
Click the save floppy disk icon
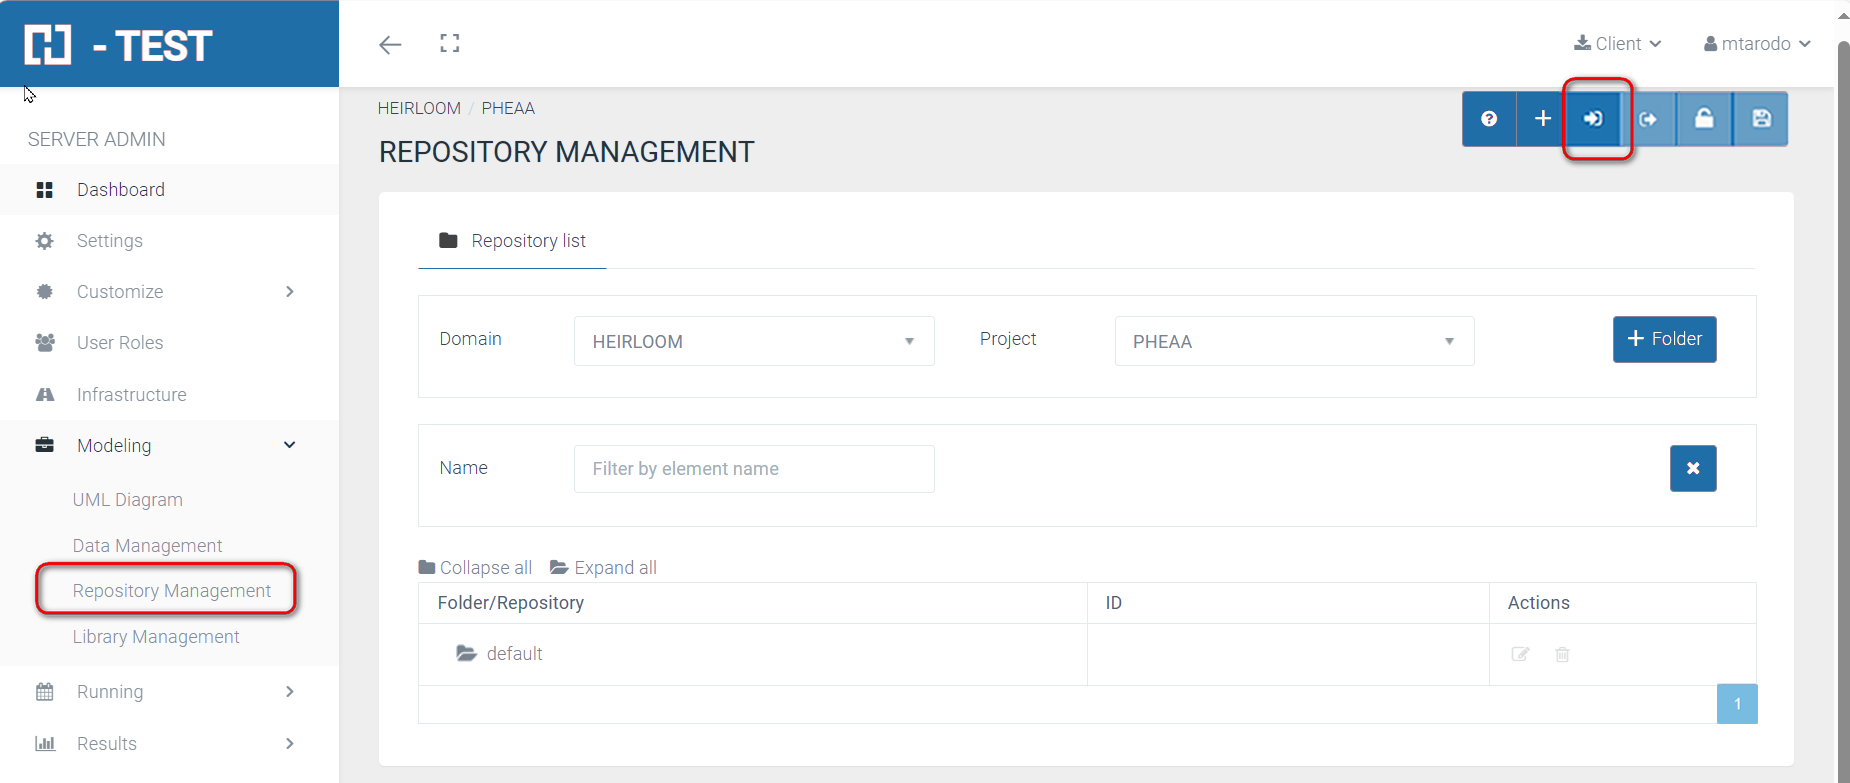click(1761, 119)
